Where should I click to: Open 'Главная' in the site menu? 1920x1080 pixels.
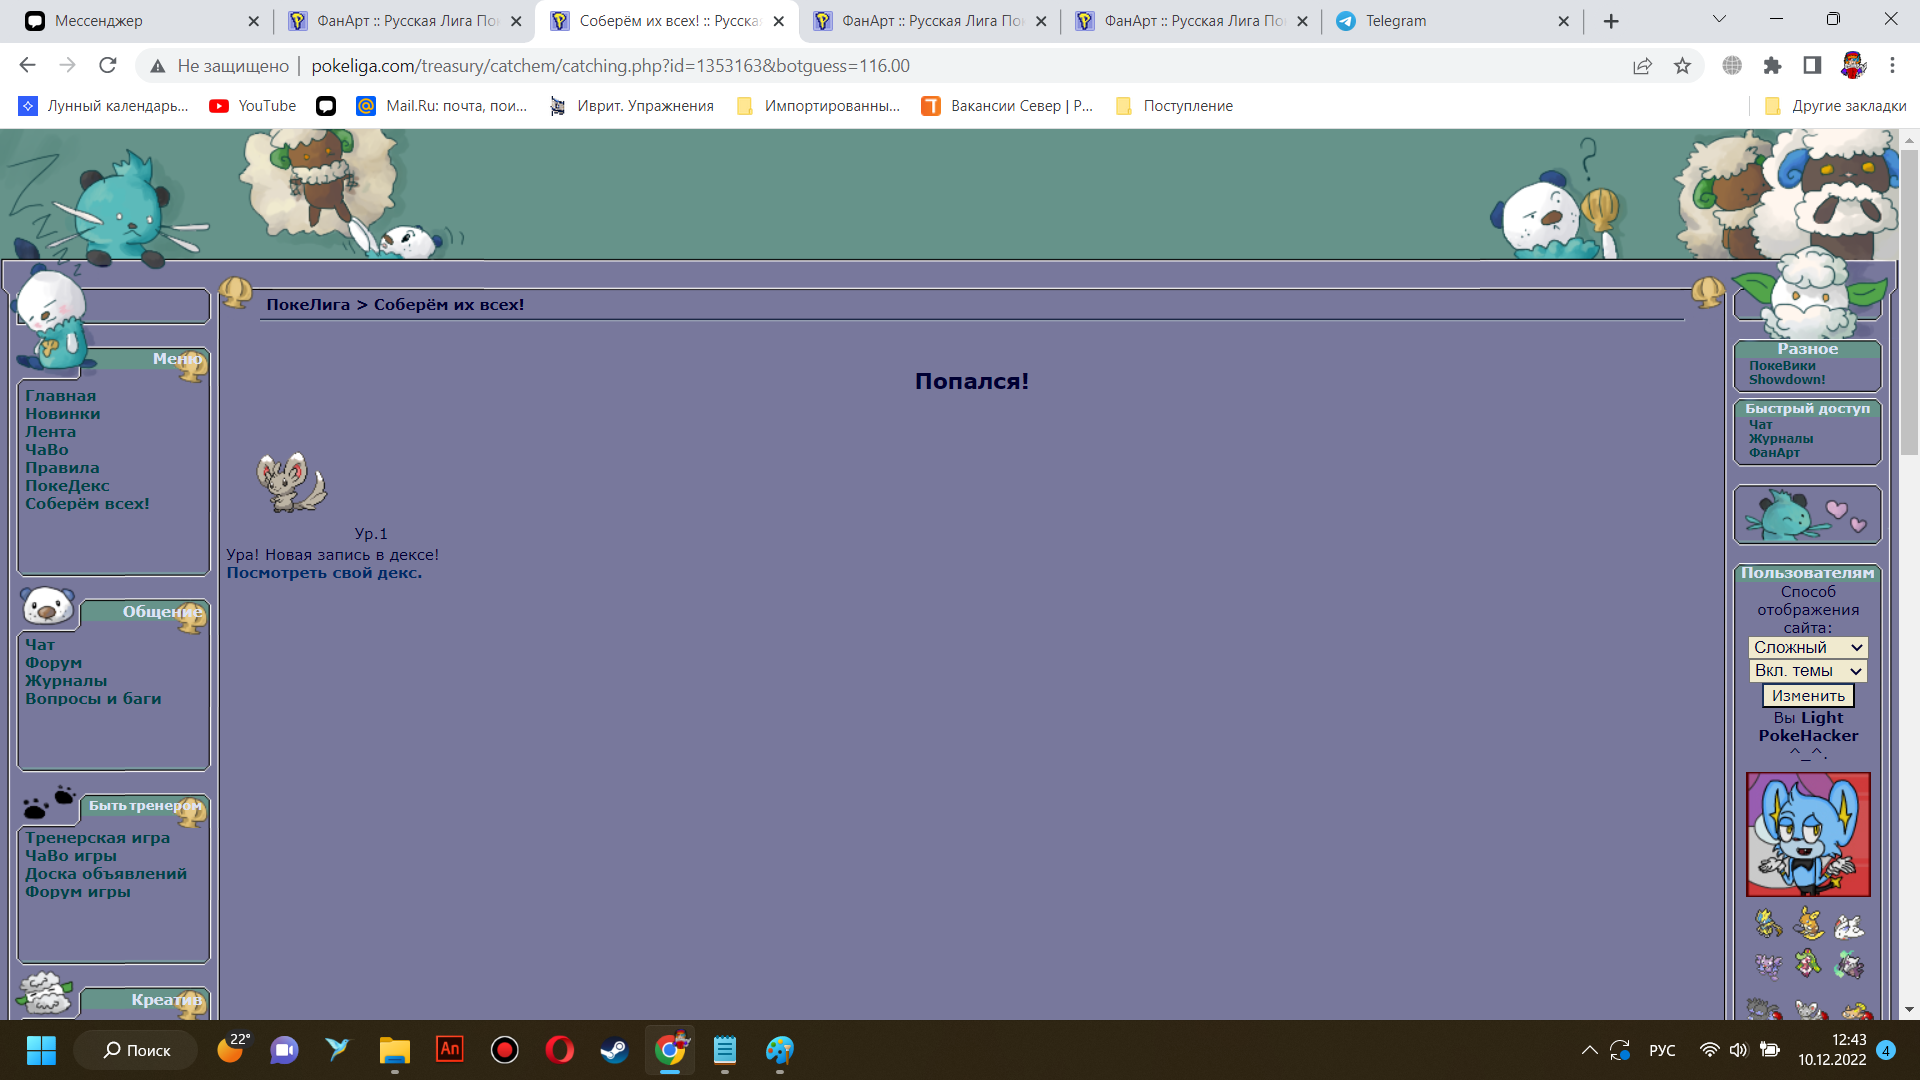[x=61, y=396]
